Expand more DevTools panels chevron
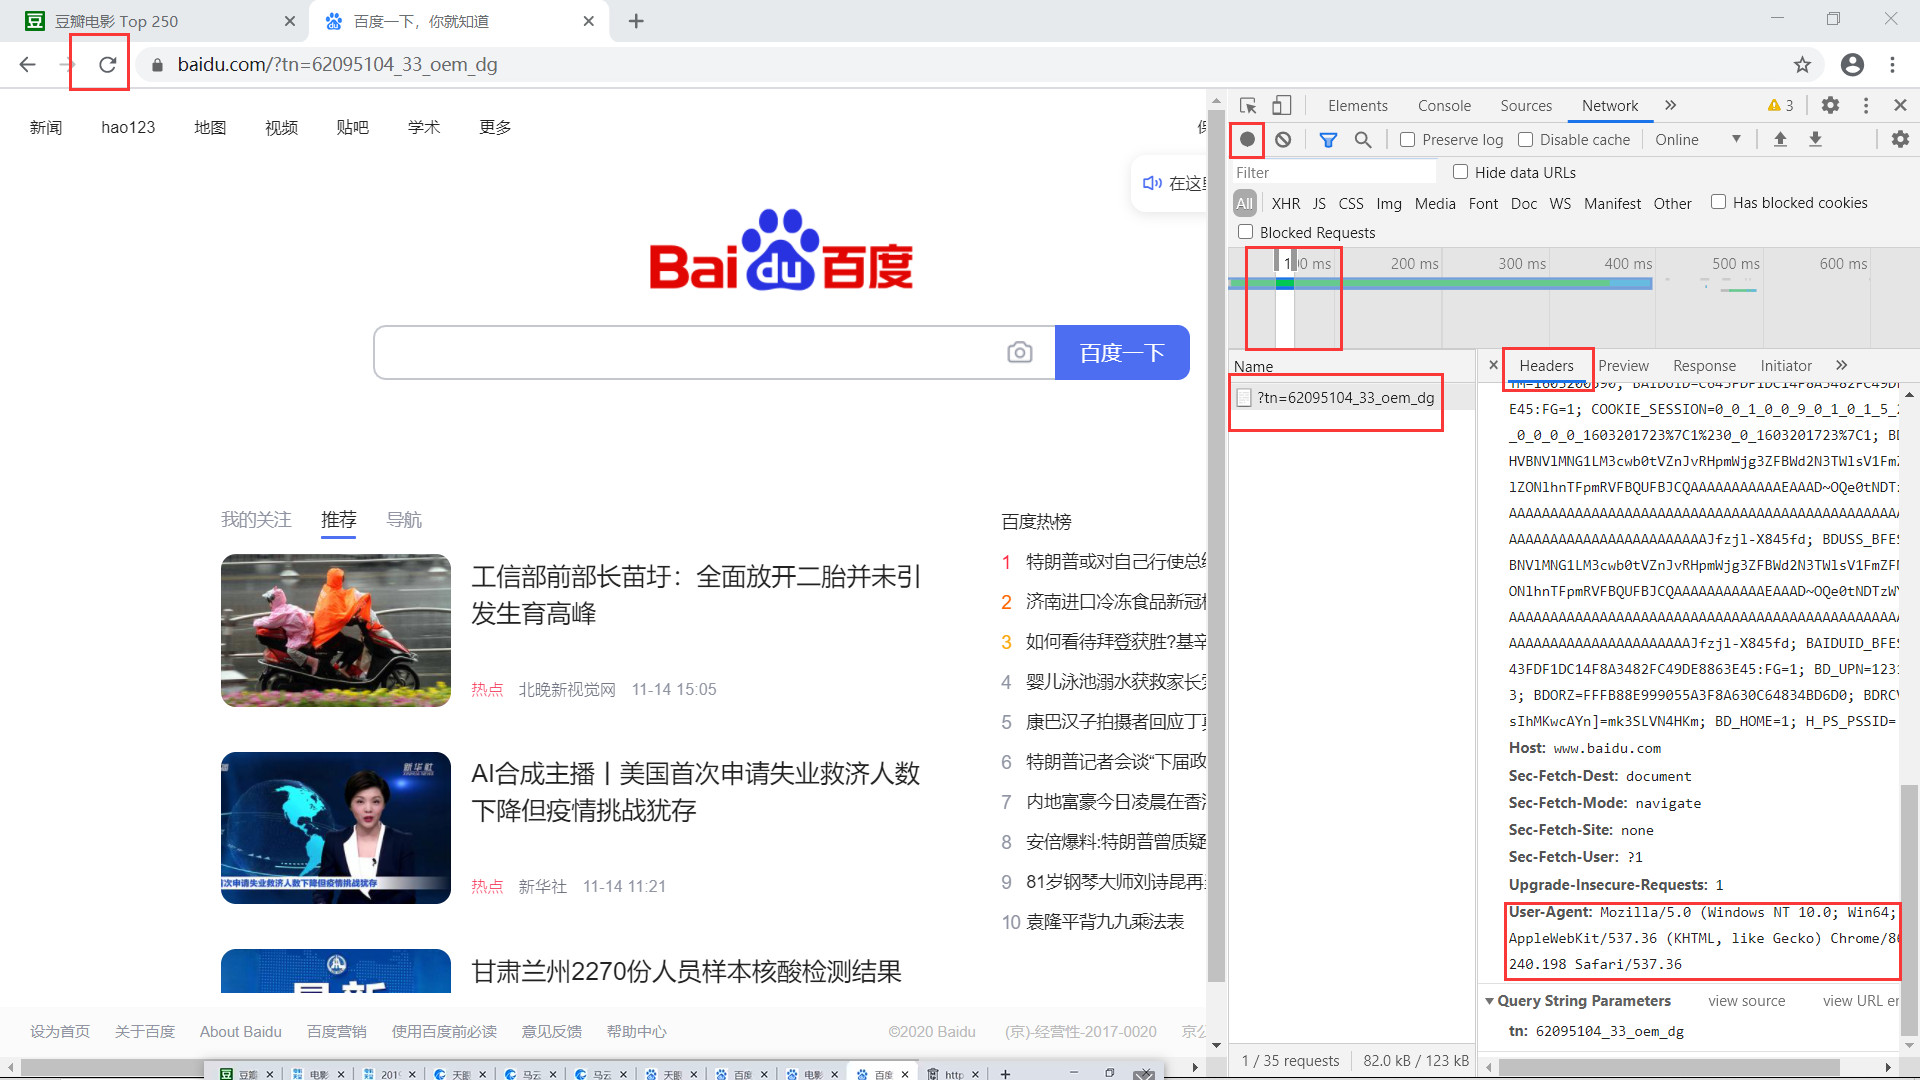This screenshot has height=1080, width=1920. tap(1670, 106)
